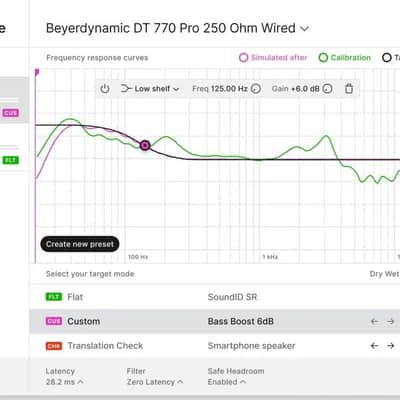Adjust the frequency knob icon

256,89
